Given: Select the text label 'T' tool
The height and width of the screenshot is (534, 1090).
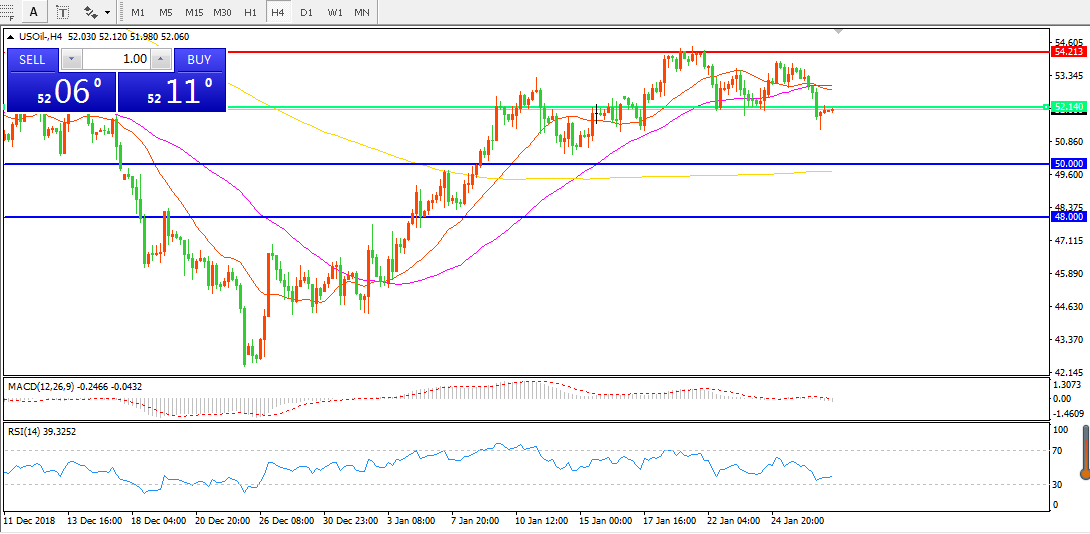Looking at the screenshot, I should (x=63, y=12).
